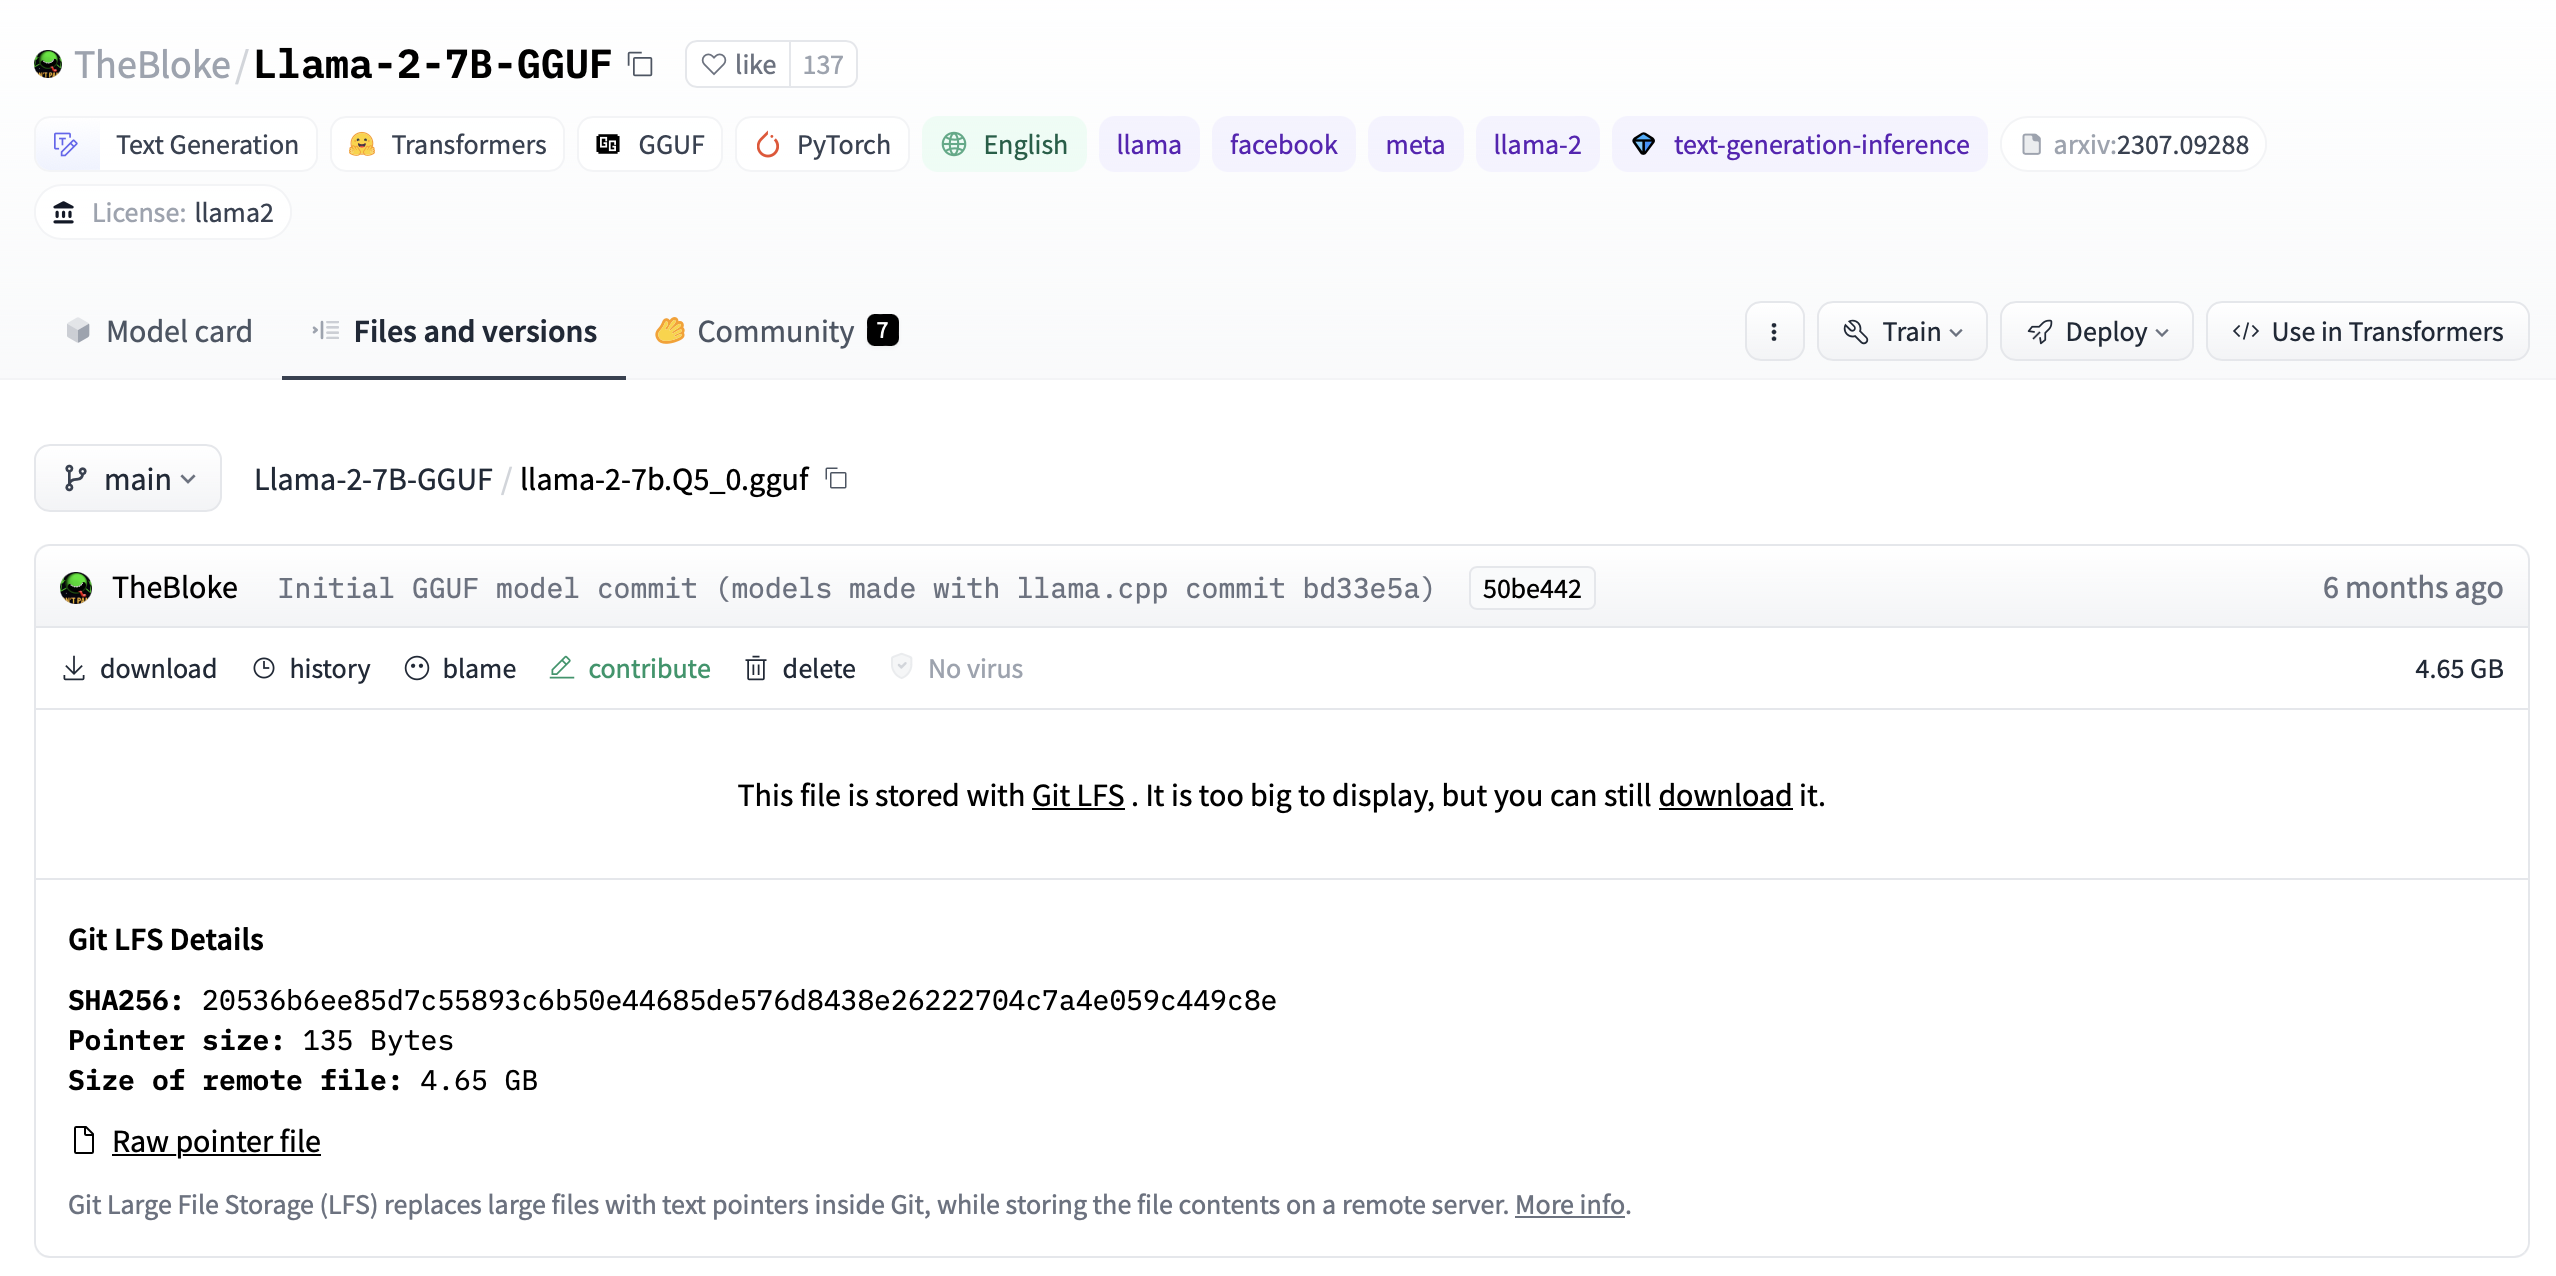Click the PyTorch flame icon
Screen dimensions: 2556x1276
click(x=768, y=145)
